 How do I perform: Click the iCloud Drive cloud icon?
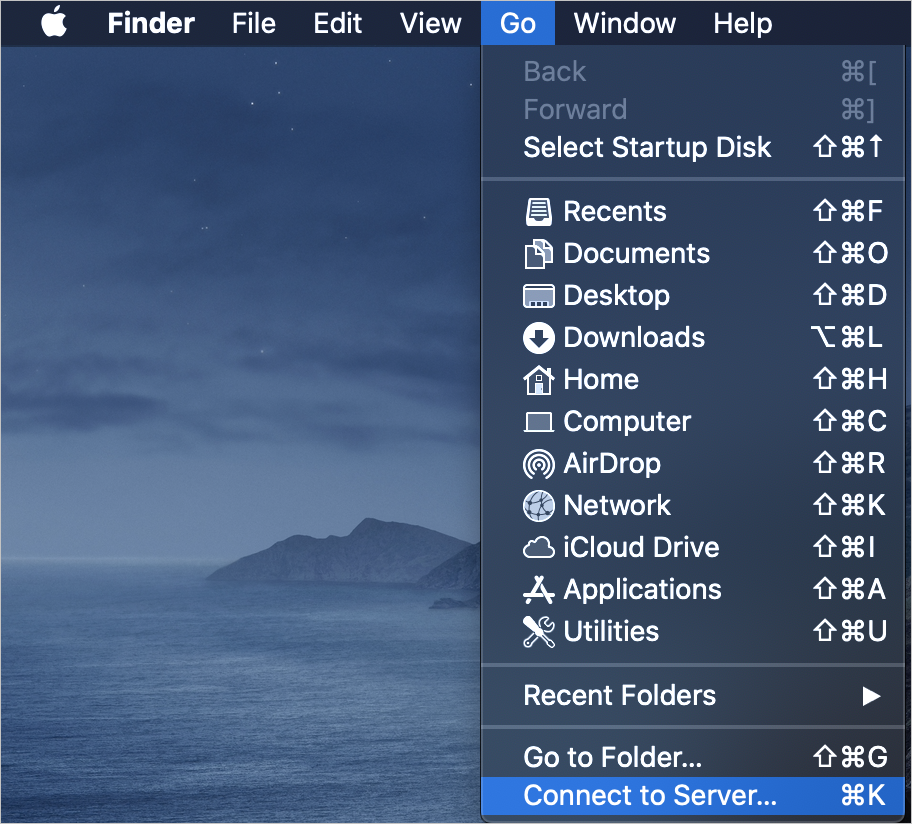click(x=539, y=548)
